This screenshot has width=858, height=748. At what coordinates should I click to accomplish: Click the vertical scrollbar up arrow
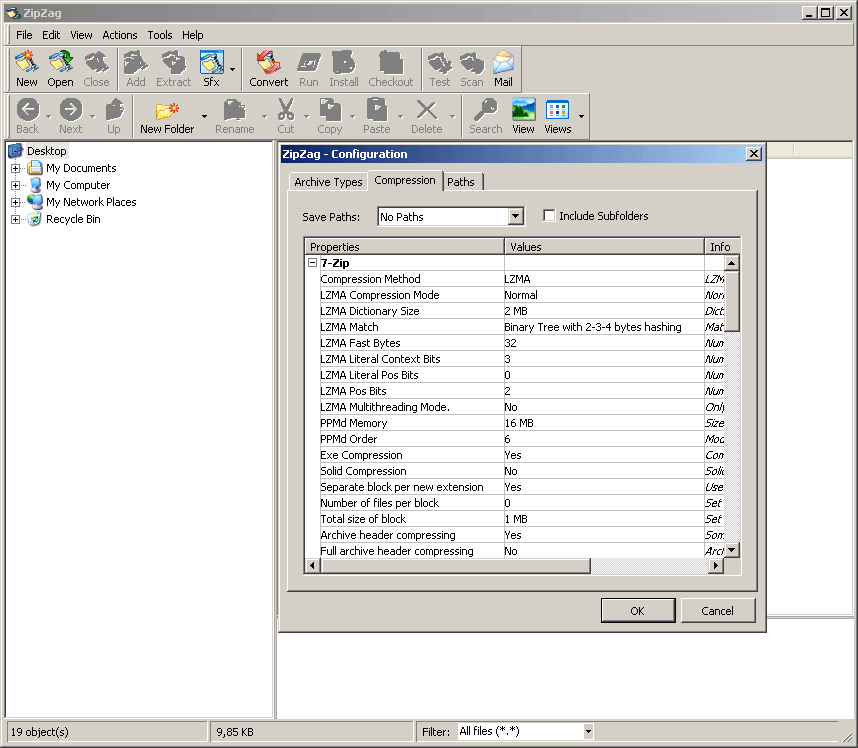tap(732, 263)
